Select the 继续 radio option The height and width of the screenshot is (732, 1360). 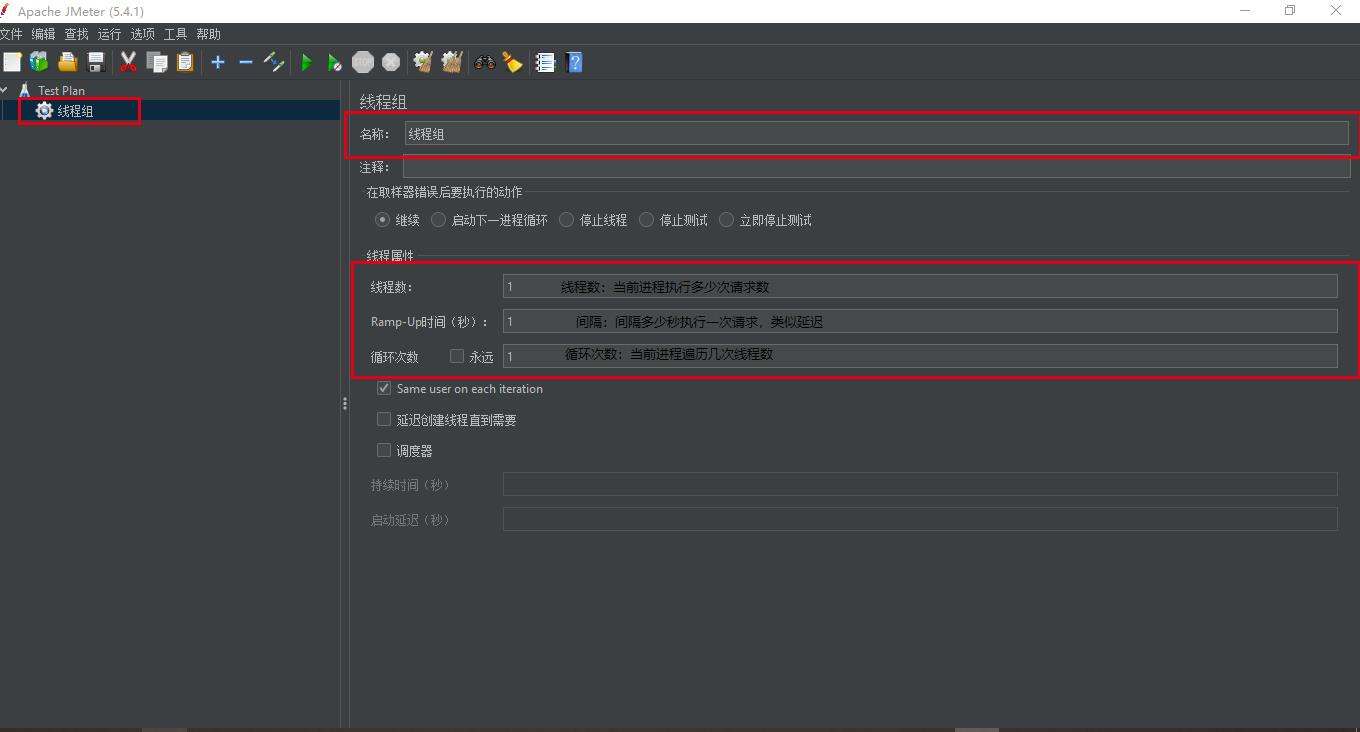coord(382,220)
